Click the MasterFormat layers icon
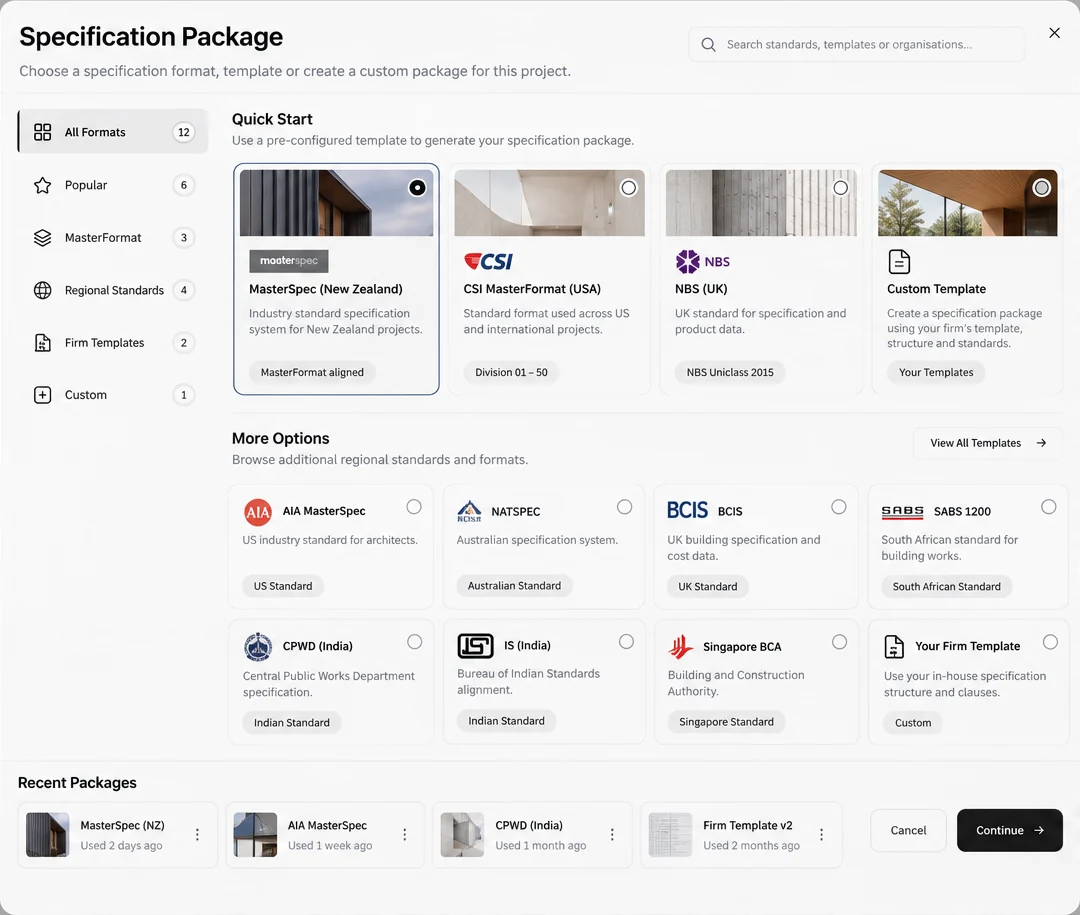Screen dimensions: 1080x915 coord(43,238)
